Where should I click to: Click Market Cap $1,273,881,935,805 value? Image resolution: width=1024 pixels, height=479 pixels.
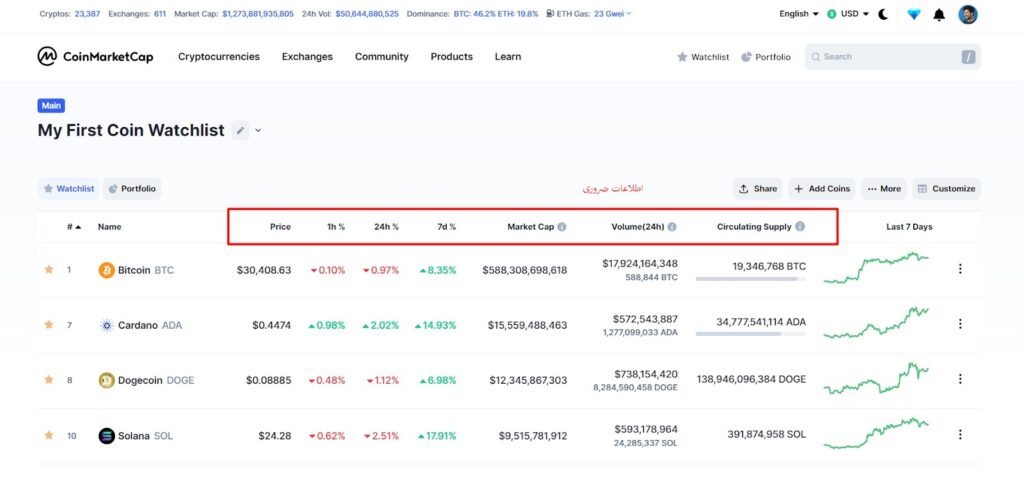[258, 13]
